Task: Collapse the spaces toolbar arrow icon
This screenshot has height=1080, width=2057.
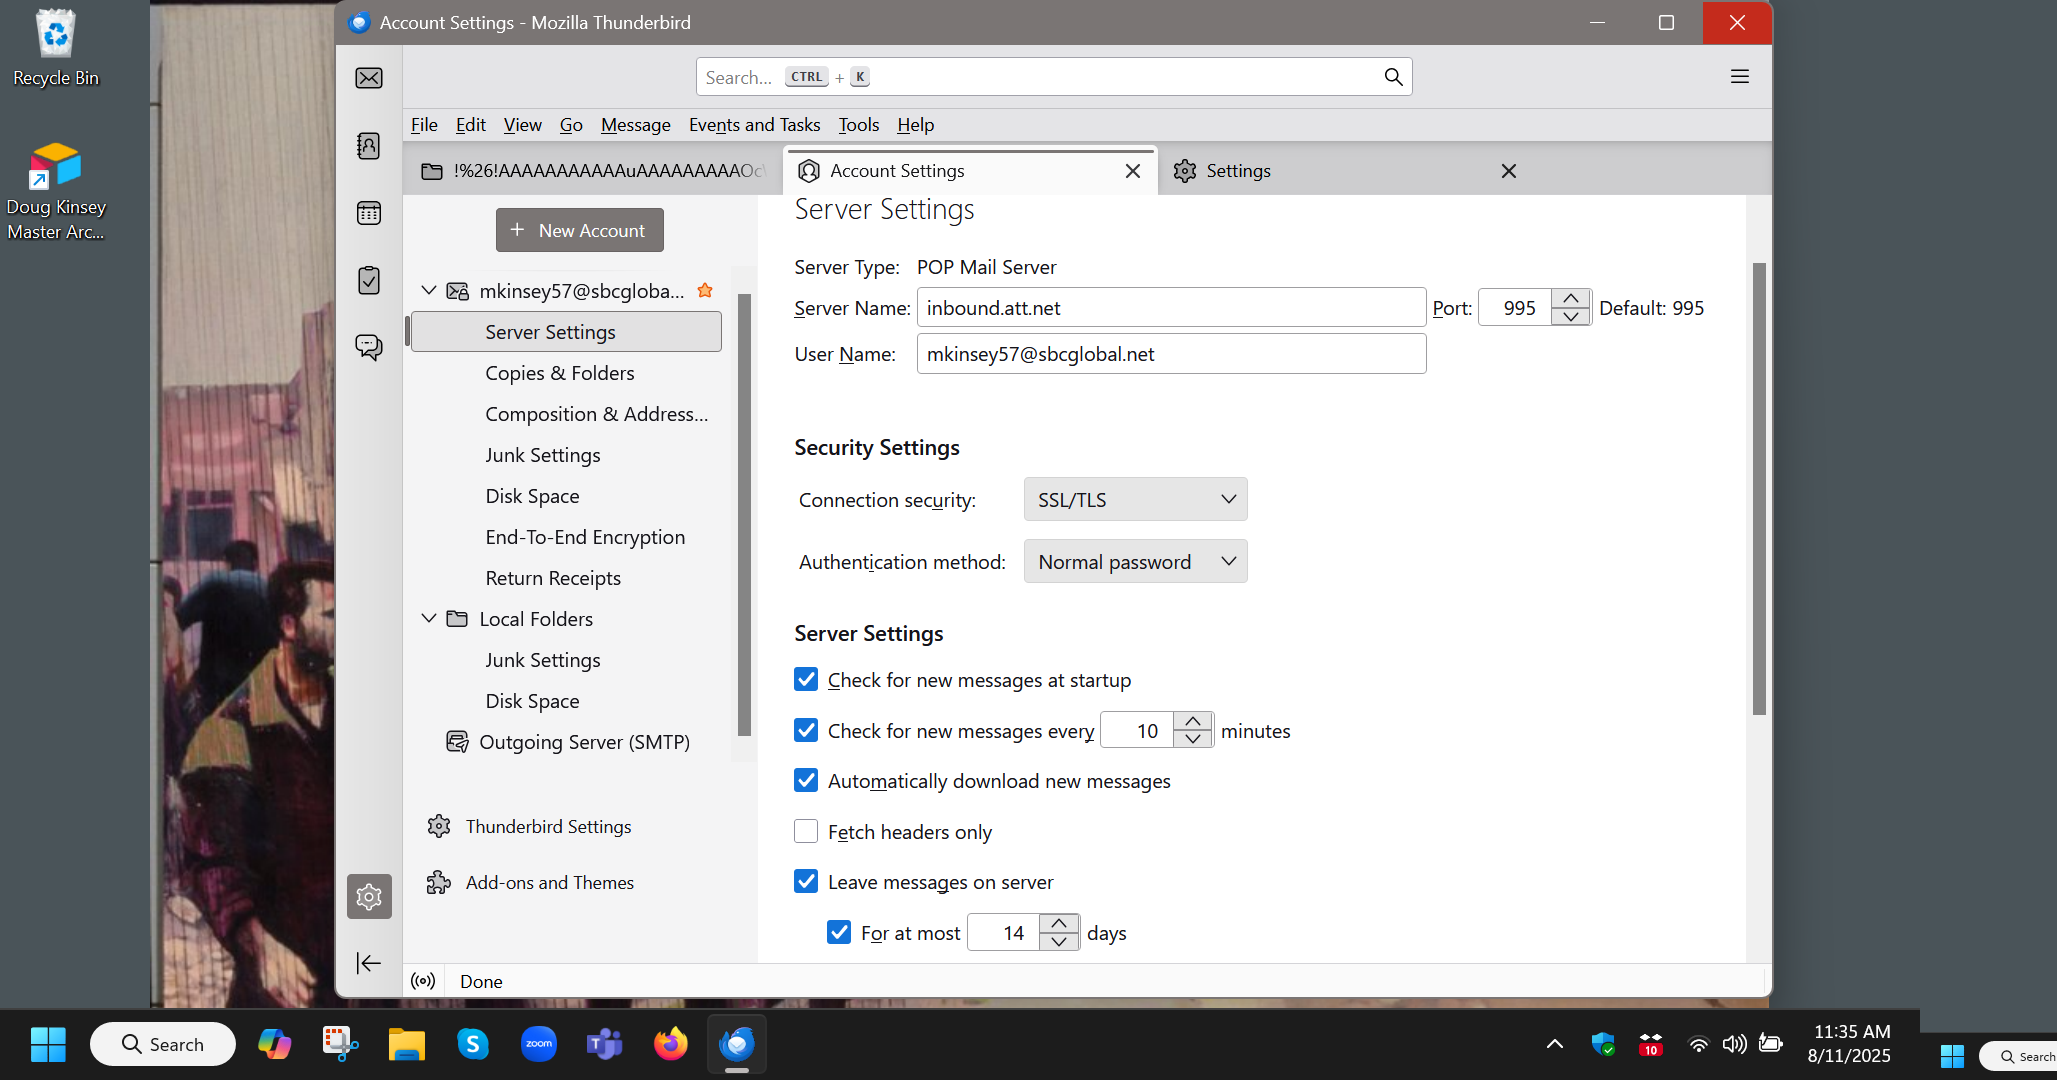Action: pyautogui.click(x=369, y=963)
